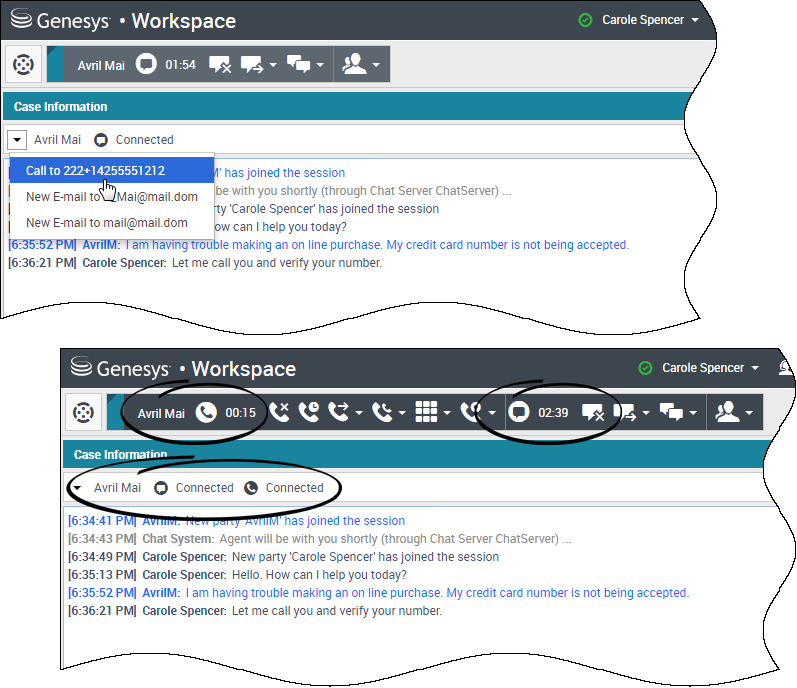Click party action contact icon in bottom window

tap(727, 412)
